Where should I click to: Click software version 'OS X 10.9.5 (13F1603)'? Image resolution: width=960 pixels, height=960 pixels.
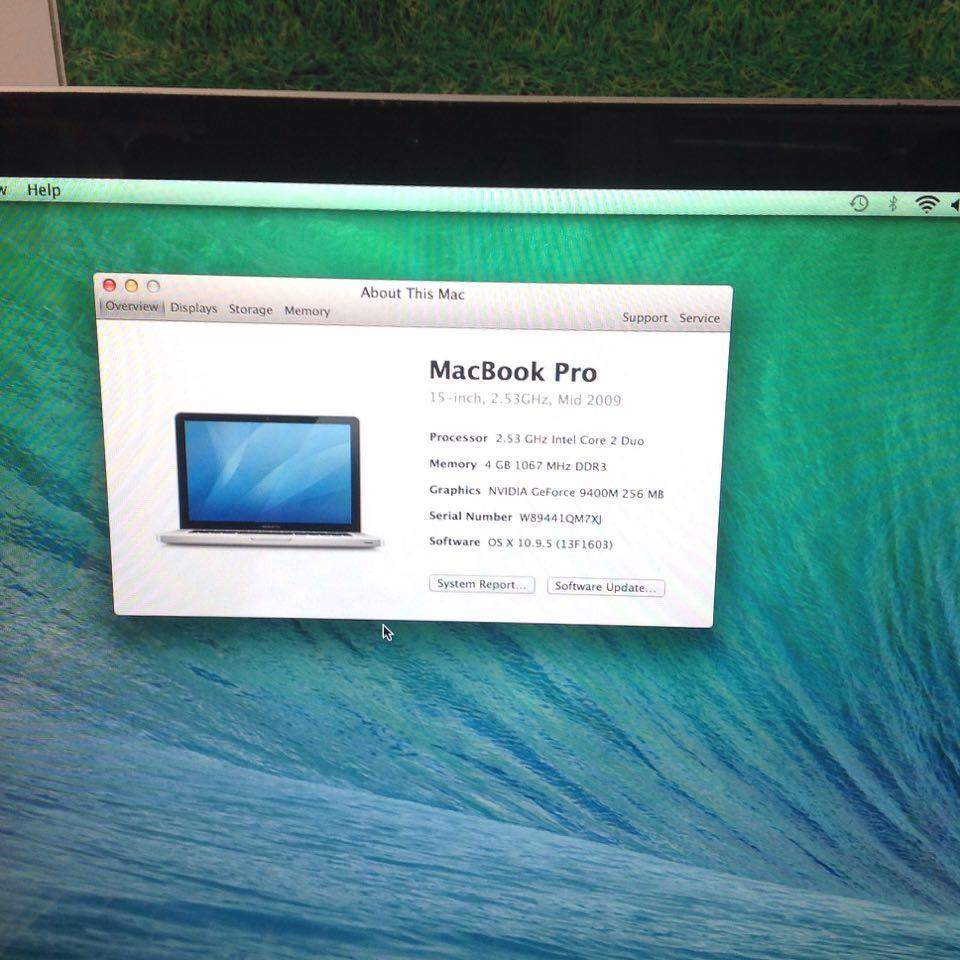tap(550, 544)
